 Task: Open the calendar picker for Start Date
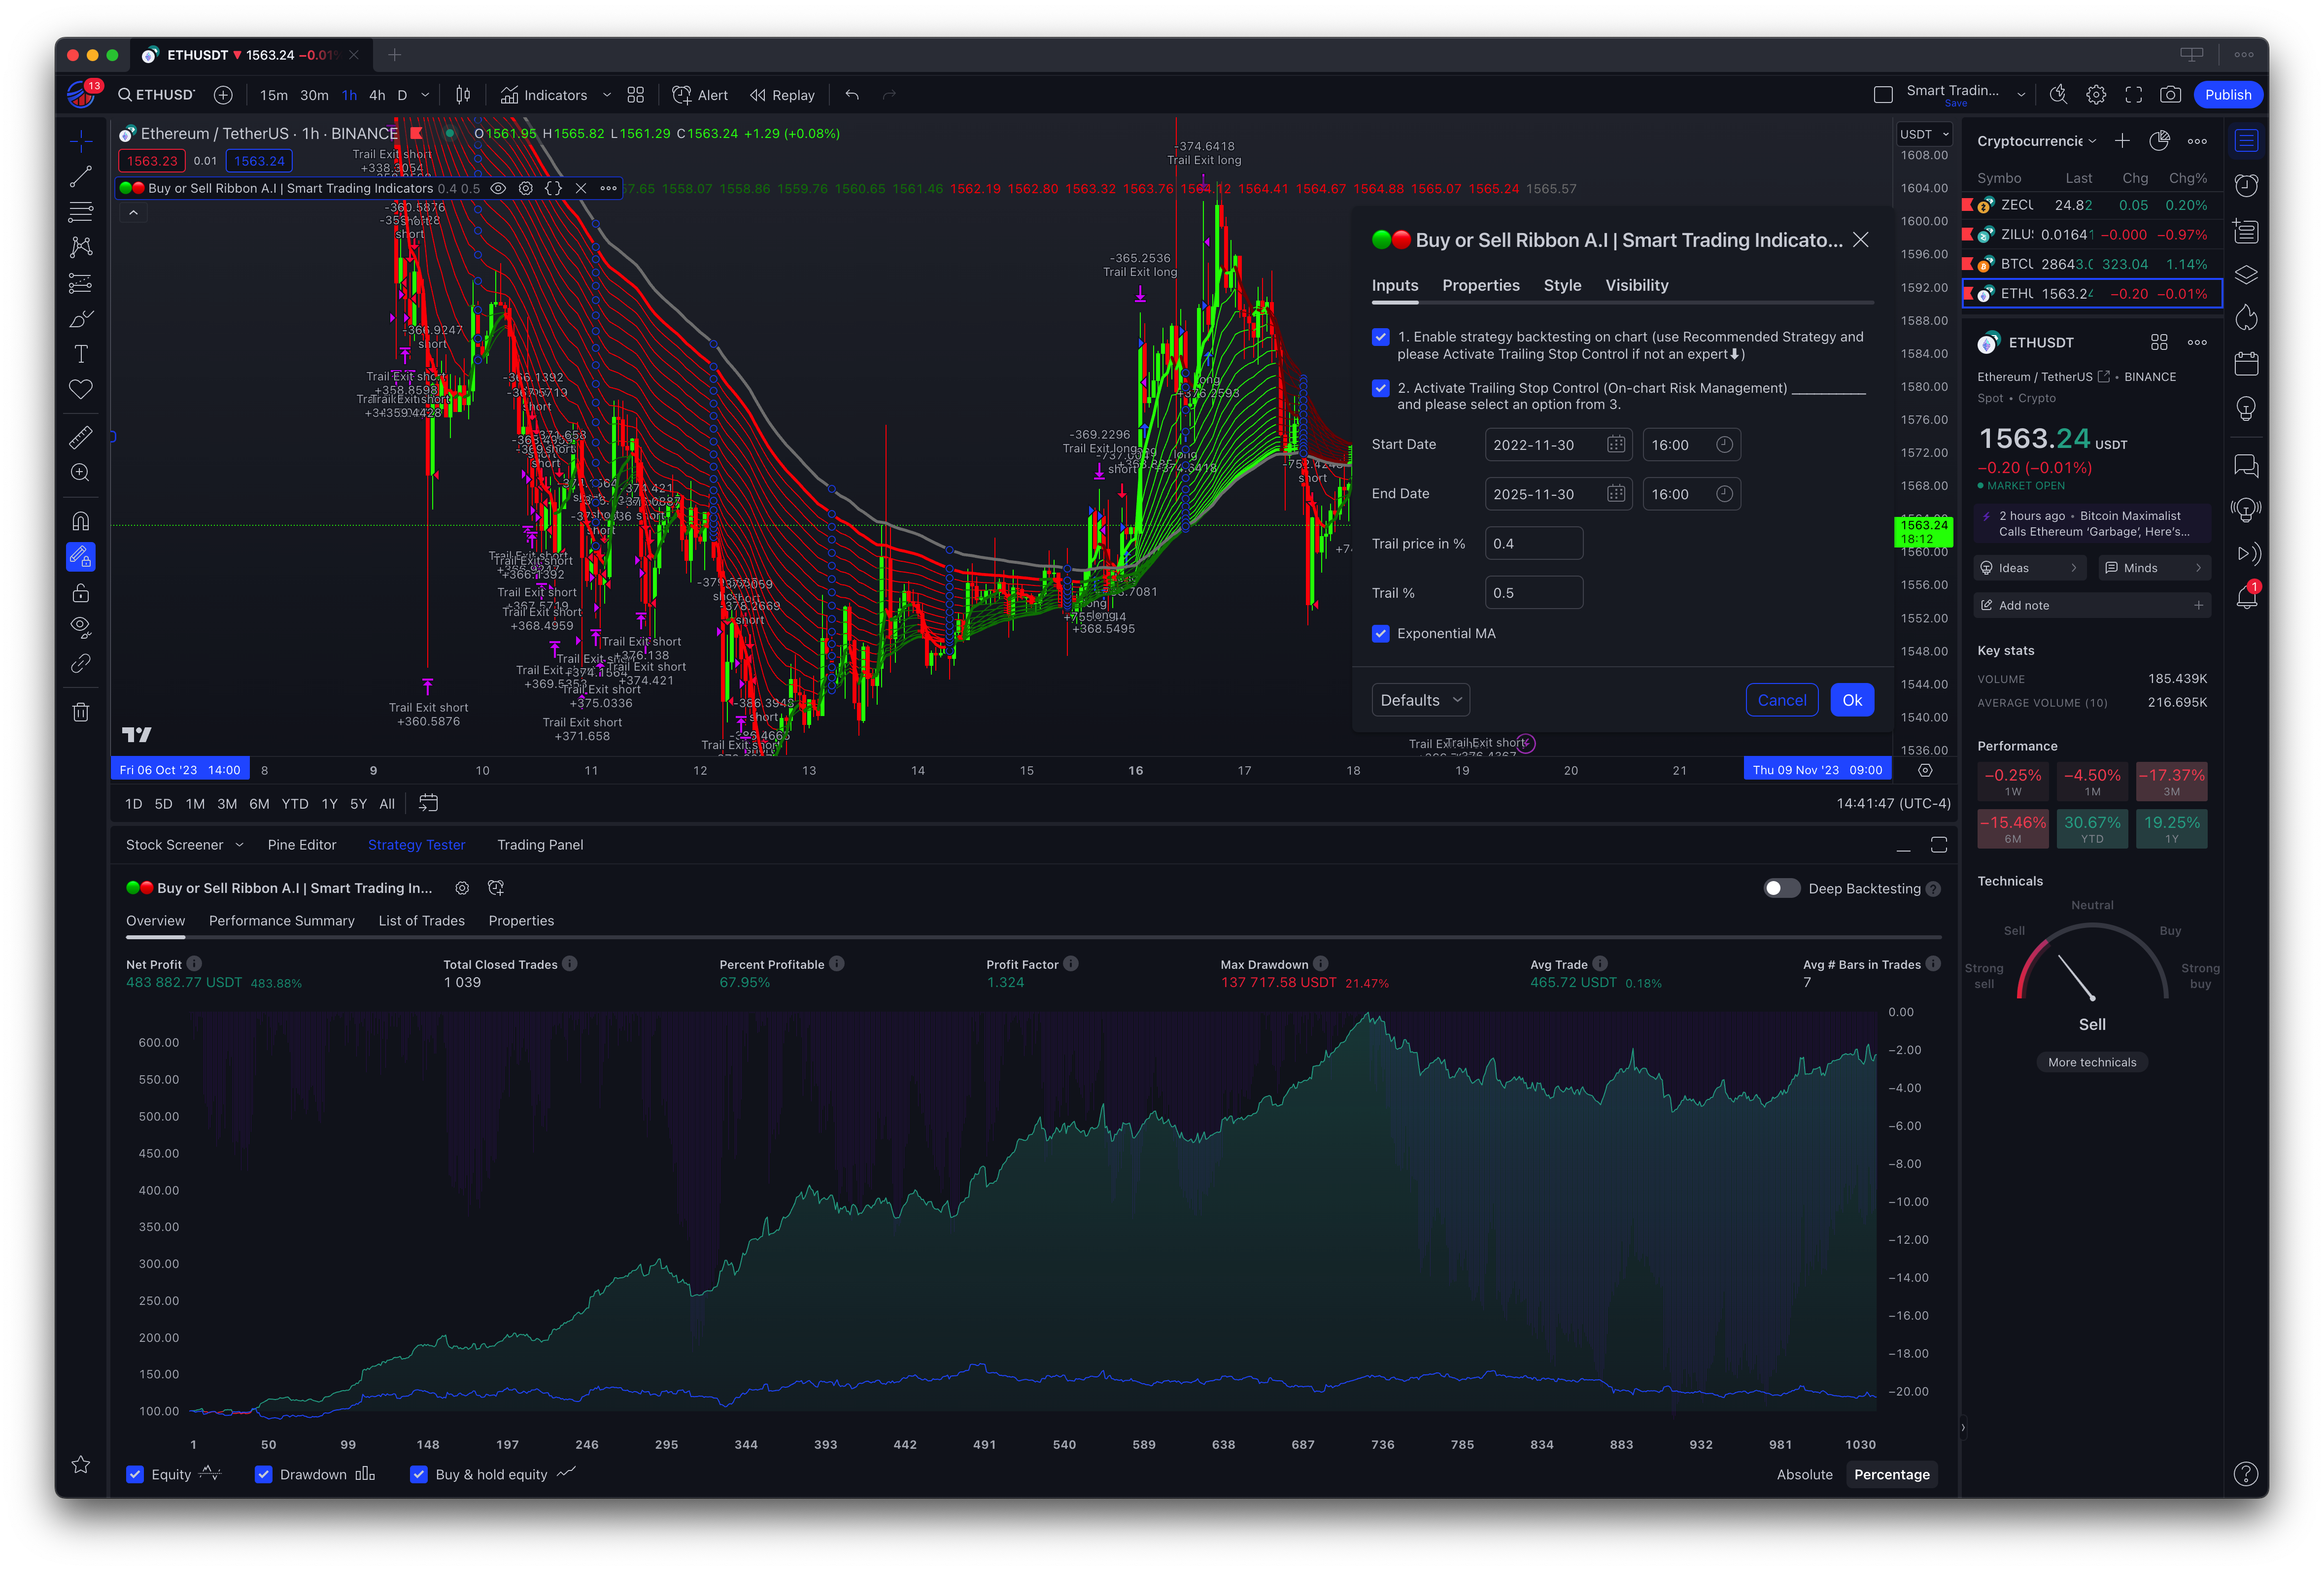pos(1615,445)
